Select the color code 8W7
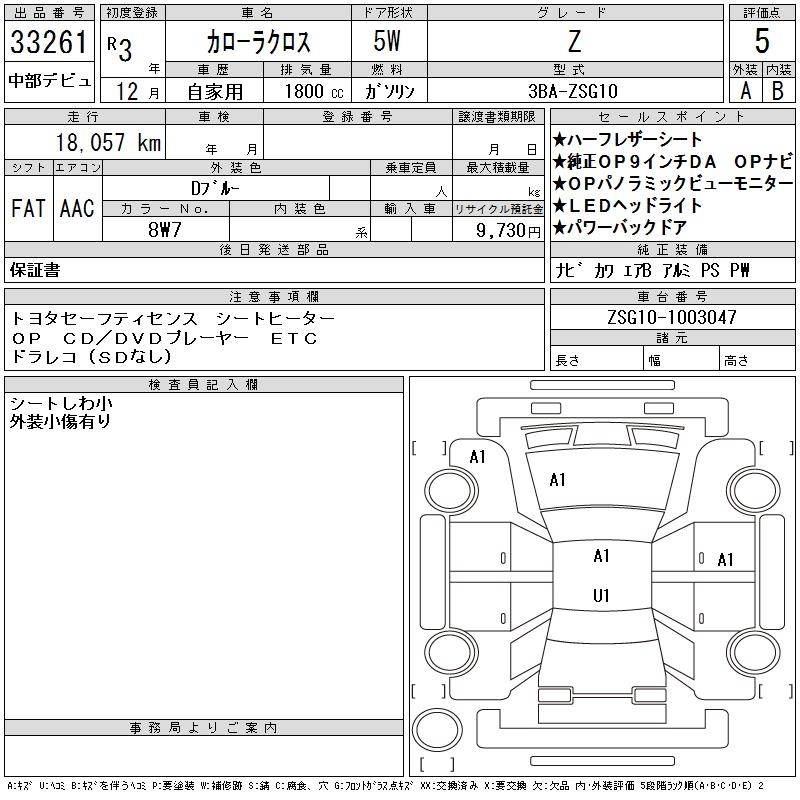The height and width of the screenshot is (800, 800). [164, 229]
